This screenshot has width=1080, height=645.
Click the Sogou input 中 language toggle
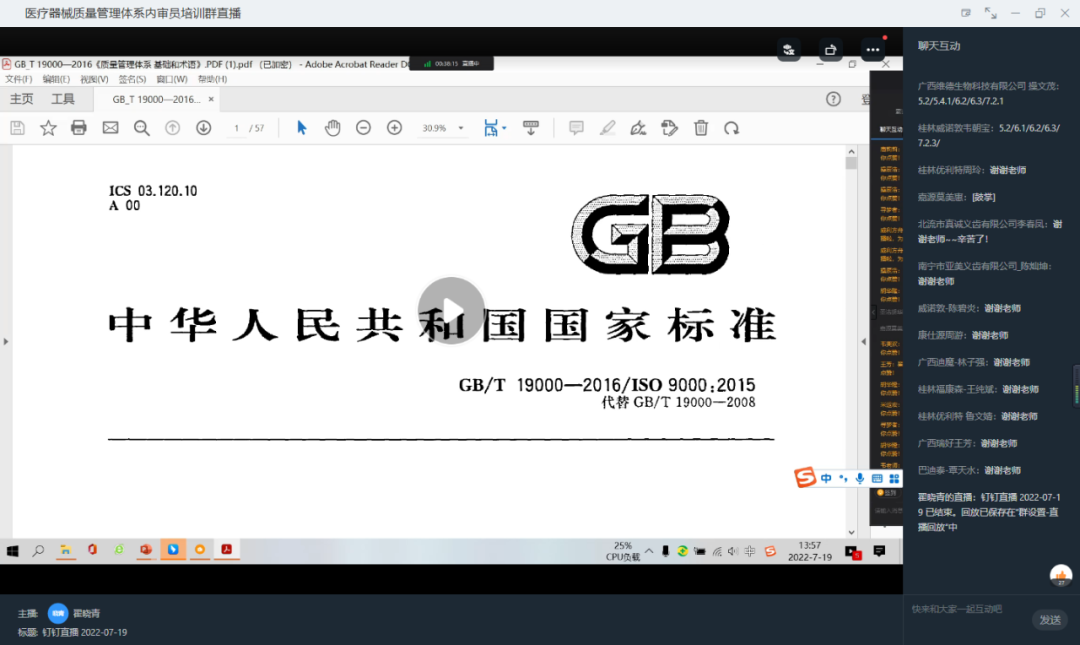tap(826, 478)
